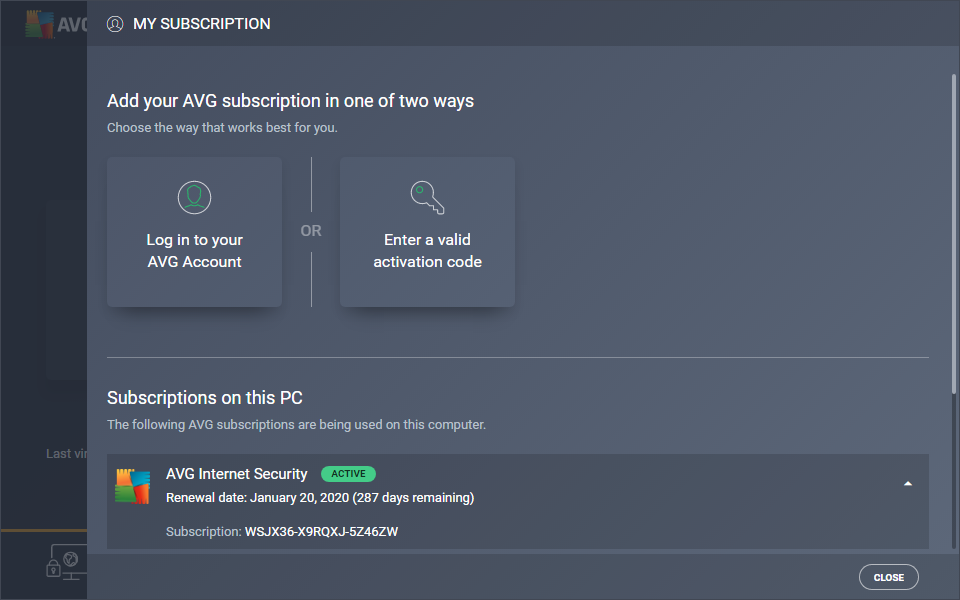960x600 pixels.
Task: Click the vertical scrollbar of the subscription panel
Action: 953,234
